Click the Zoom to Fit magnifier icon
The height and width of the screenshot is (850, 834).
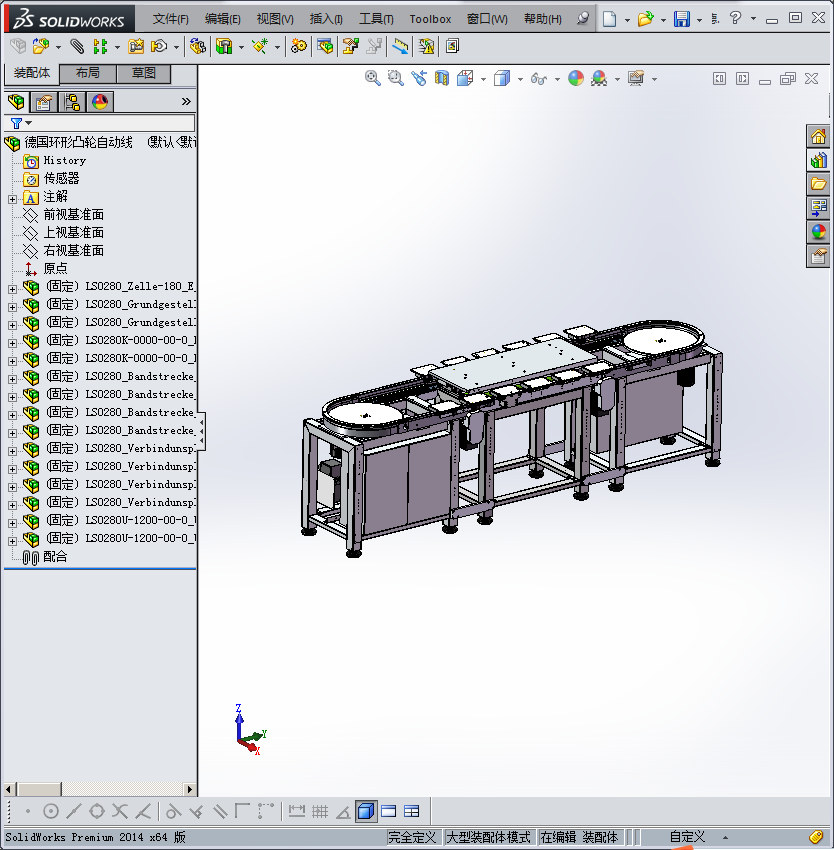point(373,78)
